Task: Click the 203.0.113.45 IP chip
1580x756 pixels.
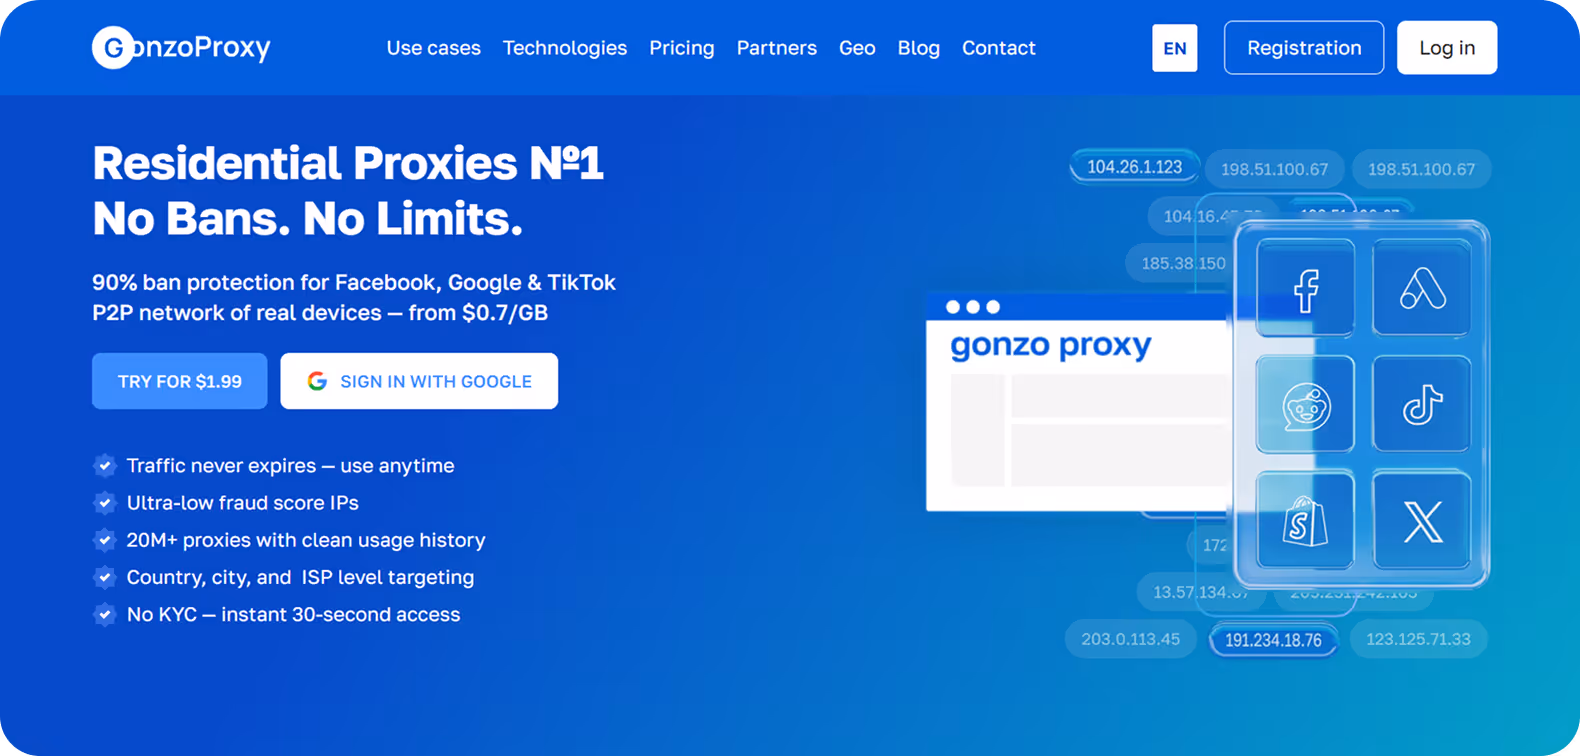Action: coord(1130,639)
